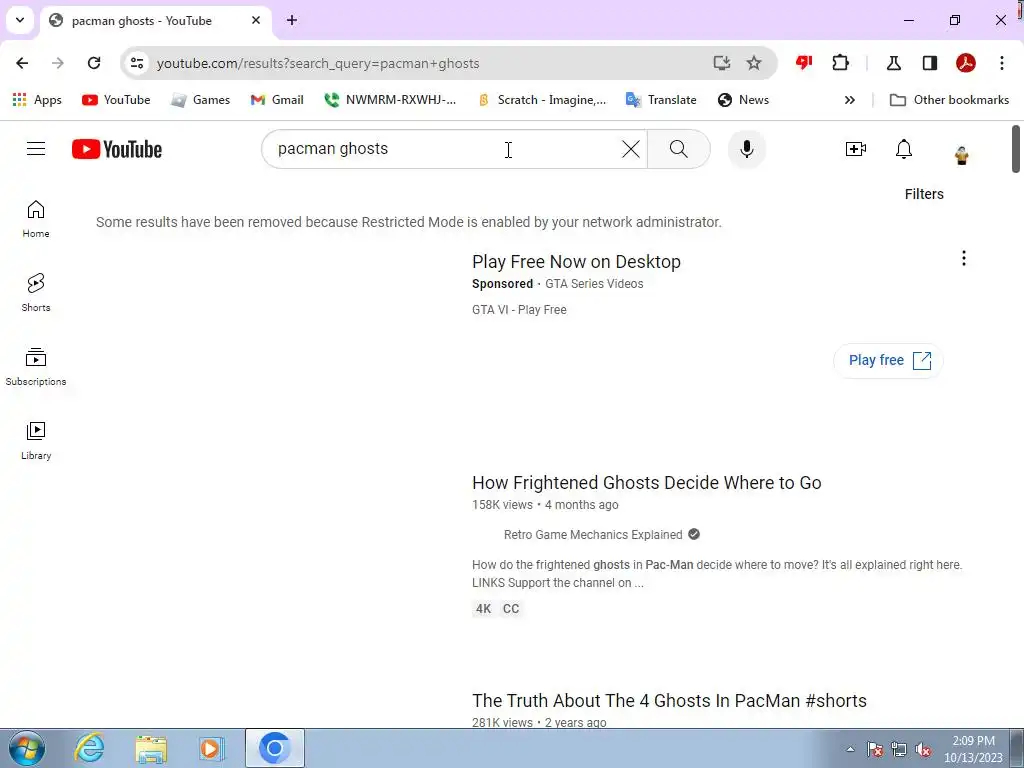
Task: Open the News bookmark
Action: tap(743, 100)
